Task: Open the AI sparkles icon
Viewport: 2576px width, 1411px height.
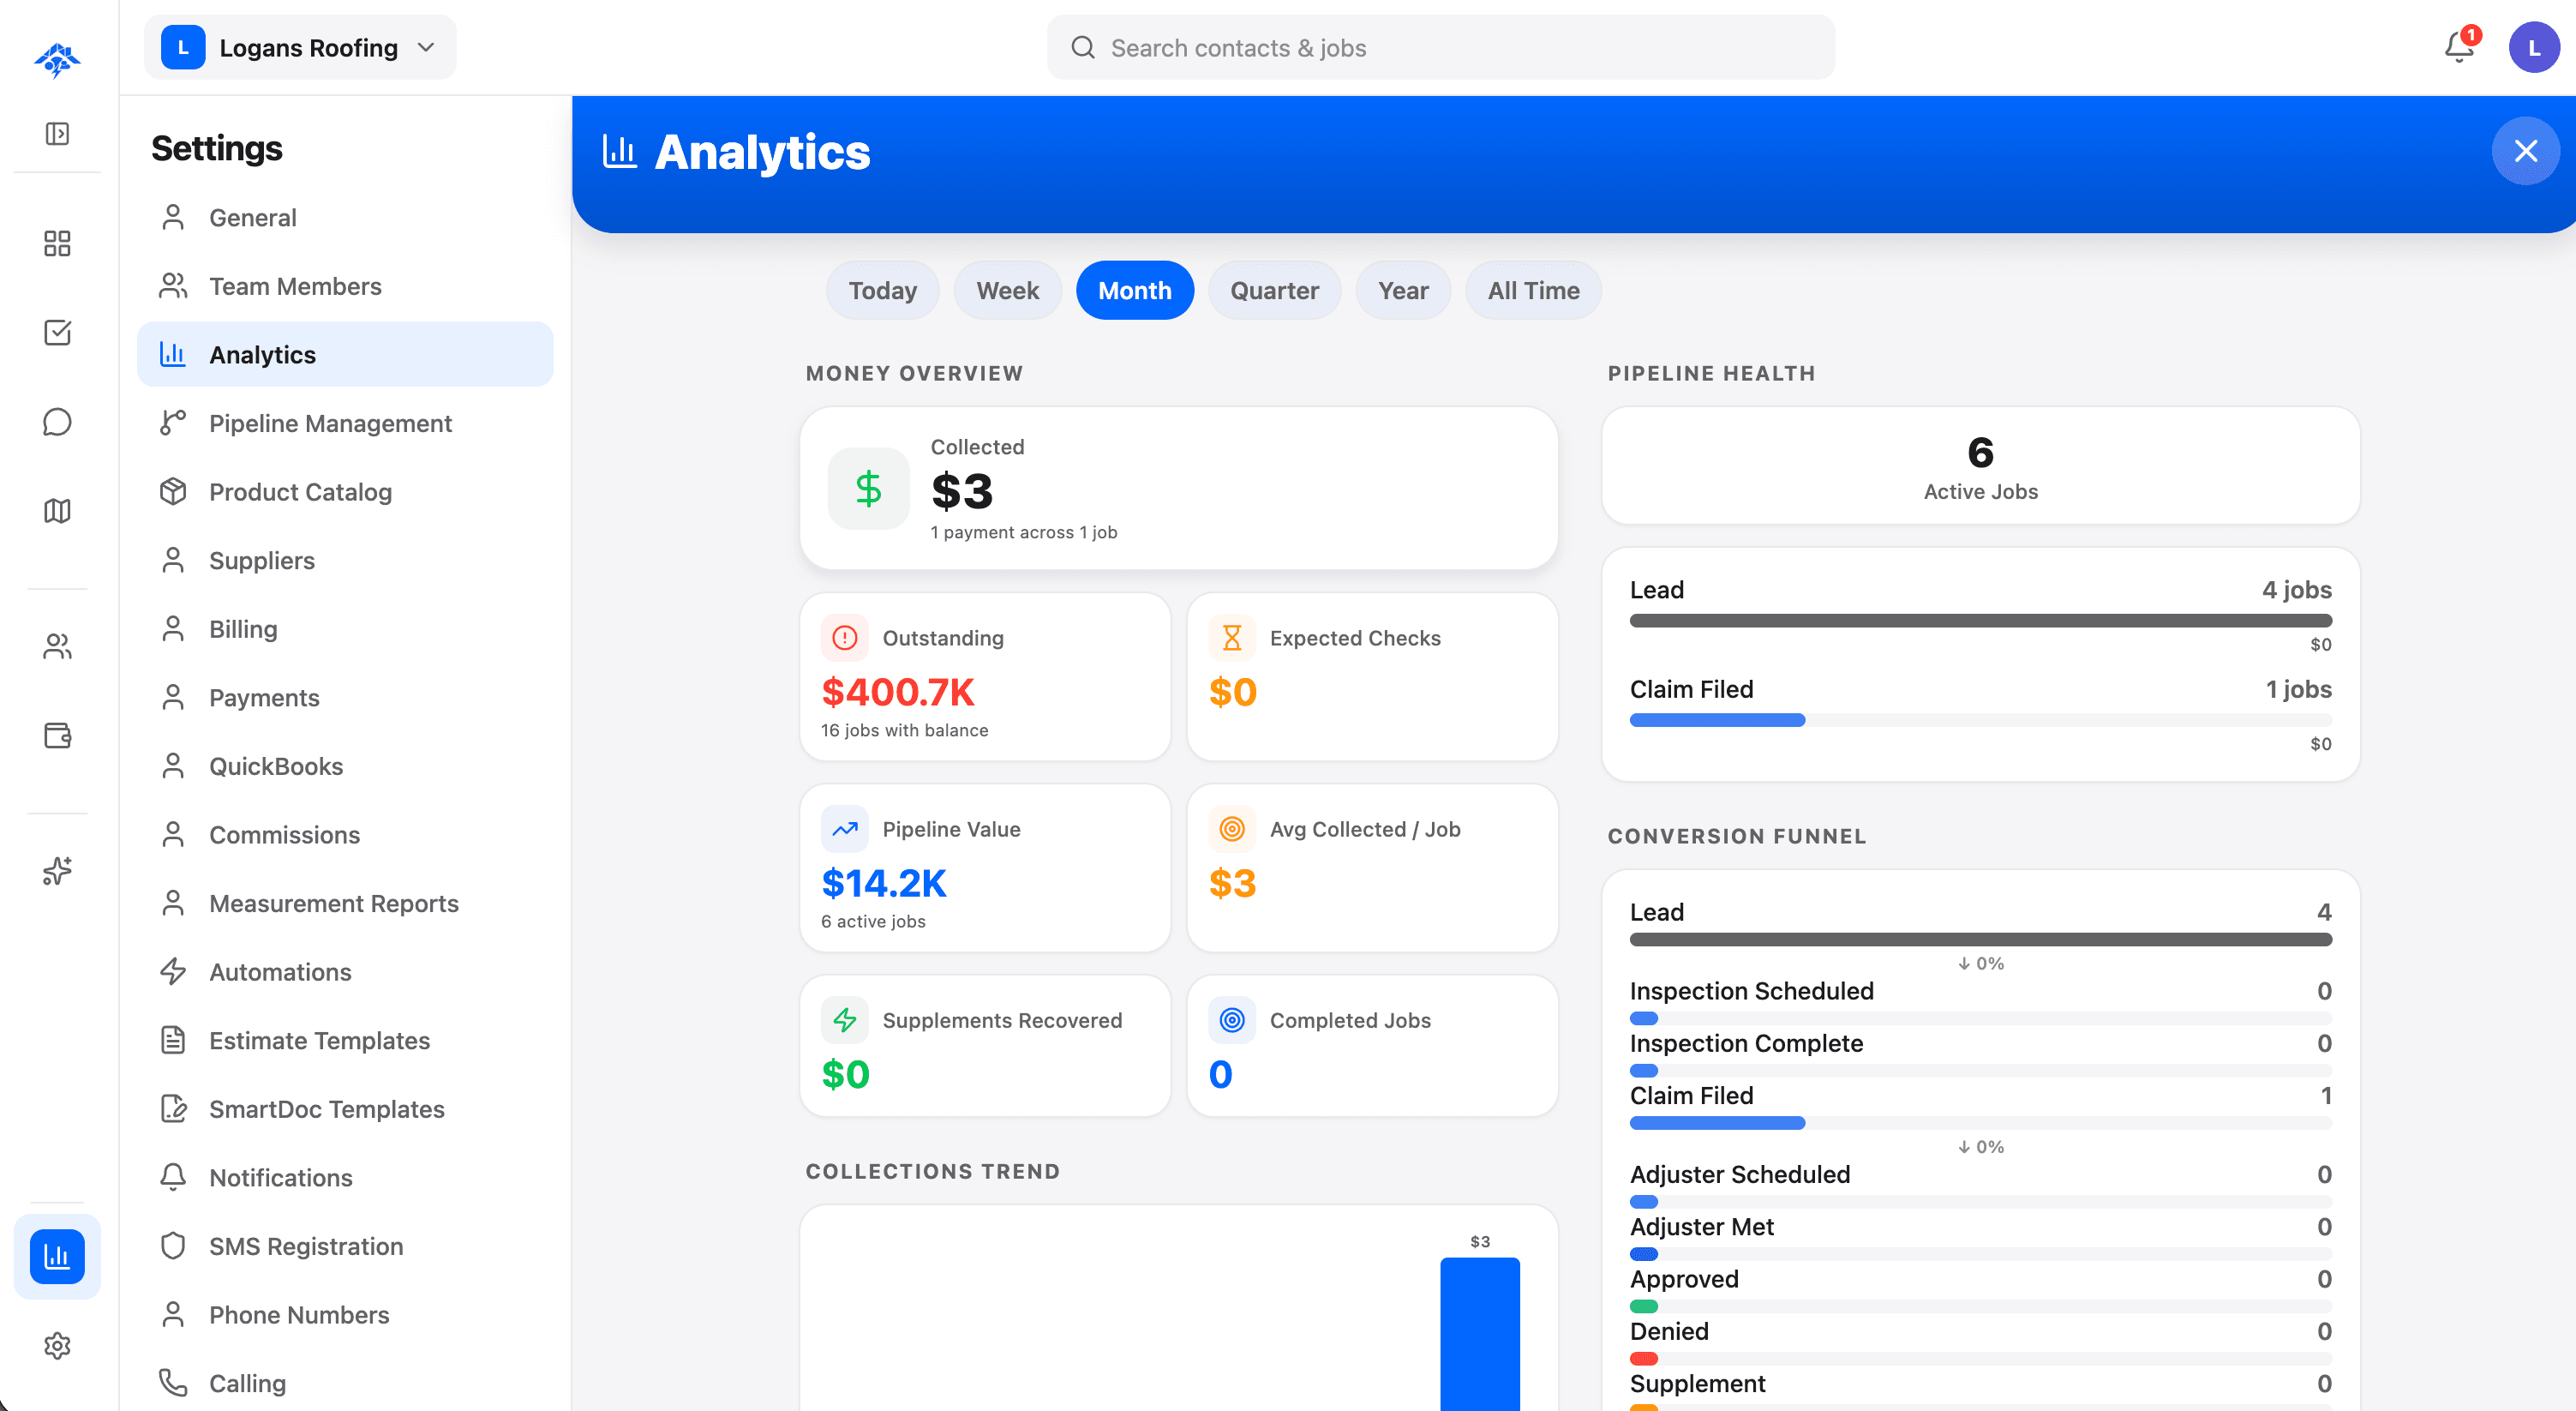Action: [57, 871]
